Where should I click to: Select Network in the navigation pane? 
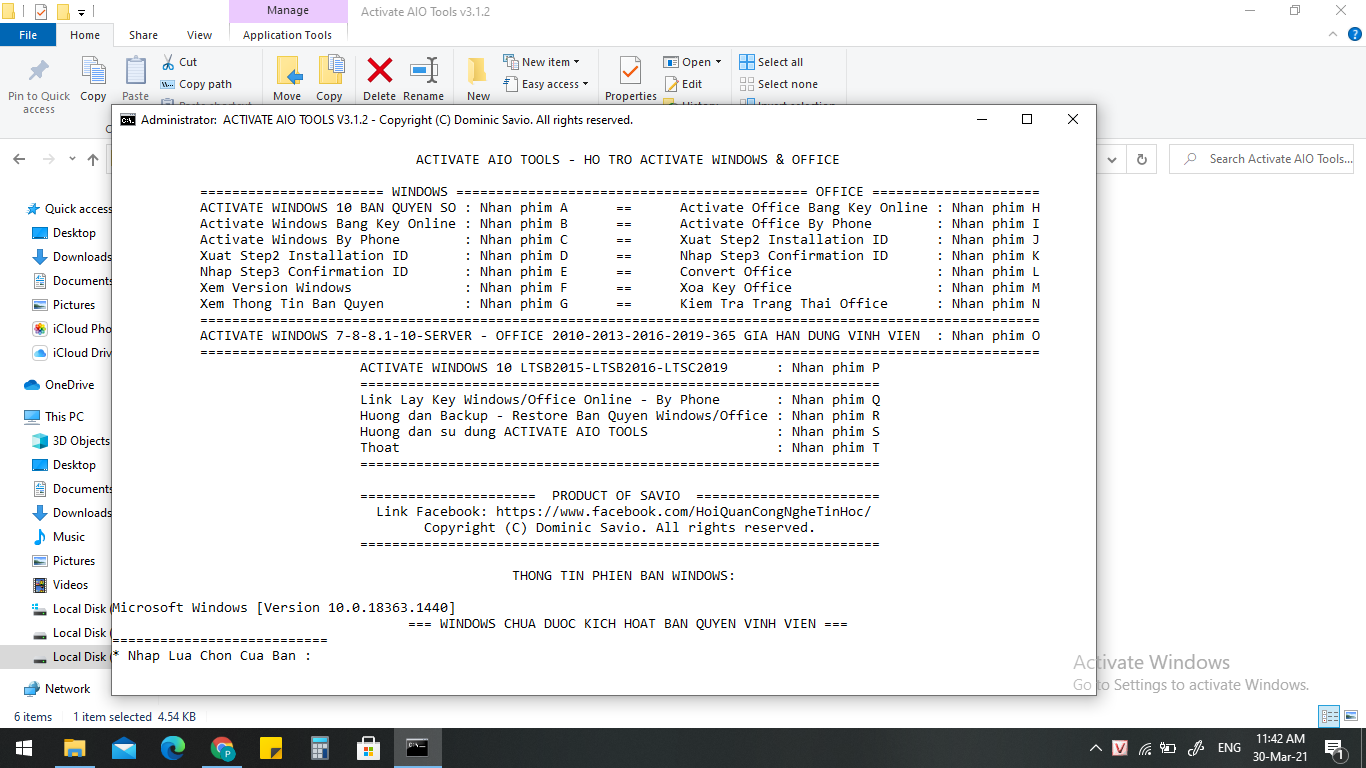click(x=57, y=689)
